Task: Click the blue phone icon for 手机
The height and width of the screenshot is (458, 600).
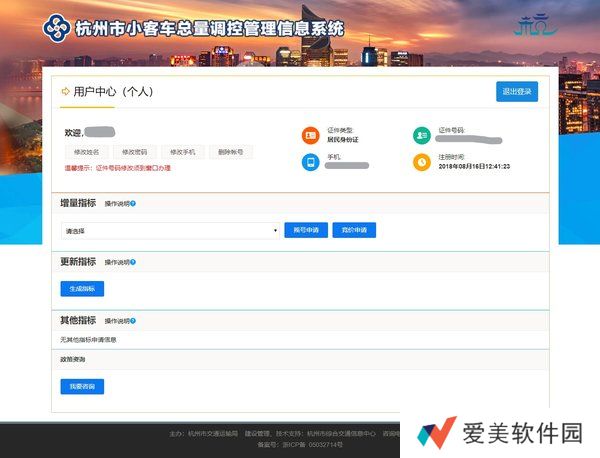Action: coord(310,162)
